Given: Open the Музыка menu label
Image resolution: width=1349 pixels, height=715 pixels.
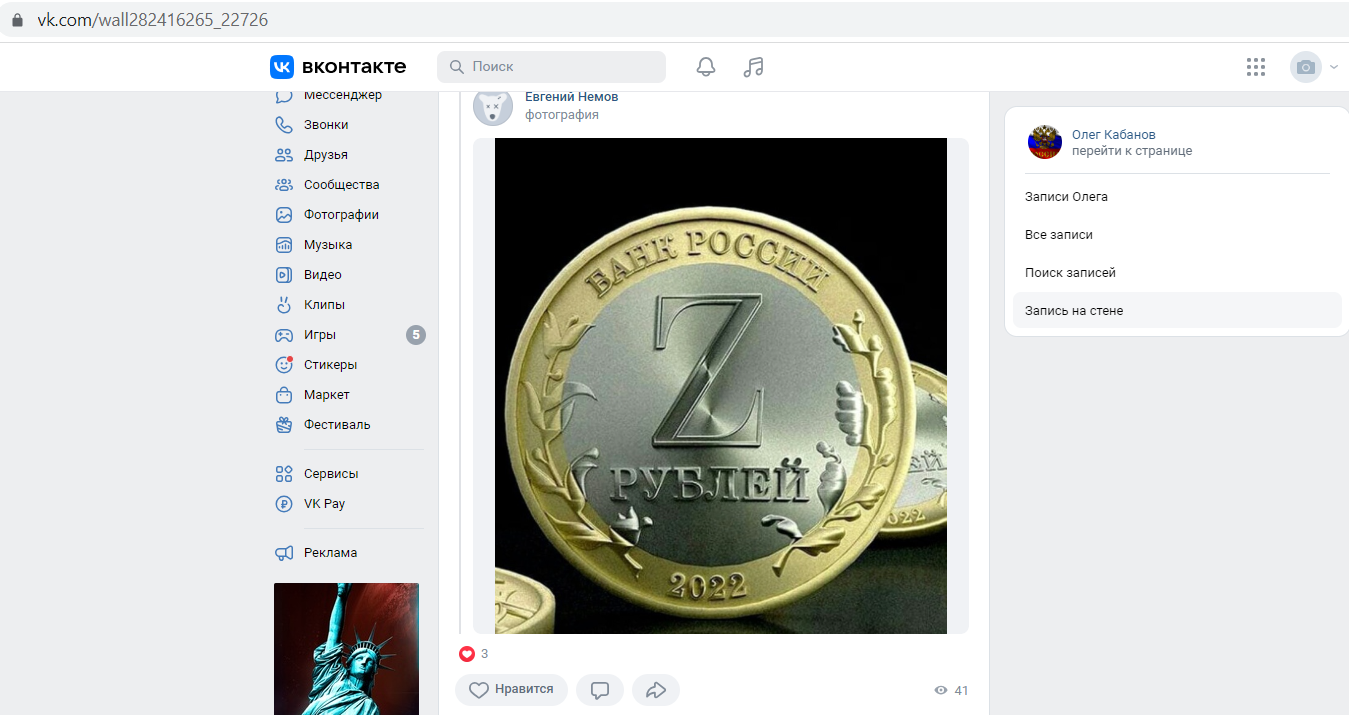Looking at the screenshot, I should coord(328,245).
